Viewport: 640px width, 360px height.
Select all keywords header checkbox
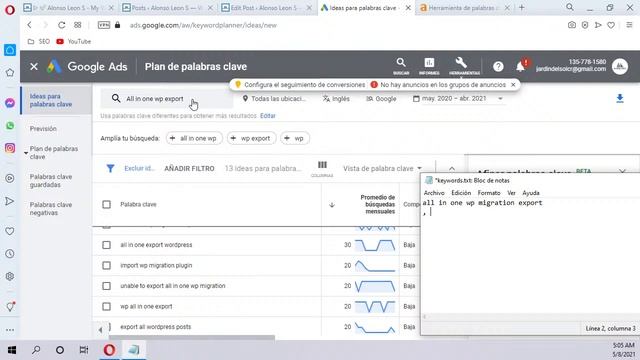107,204
